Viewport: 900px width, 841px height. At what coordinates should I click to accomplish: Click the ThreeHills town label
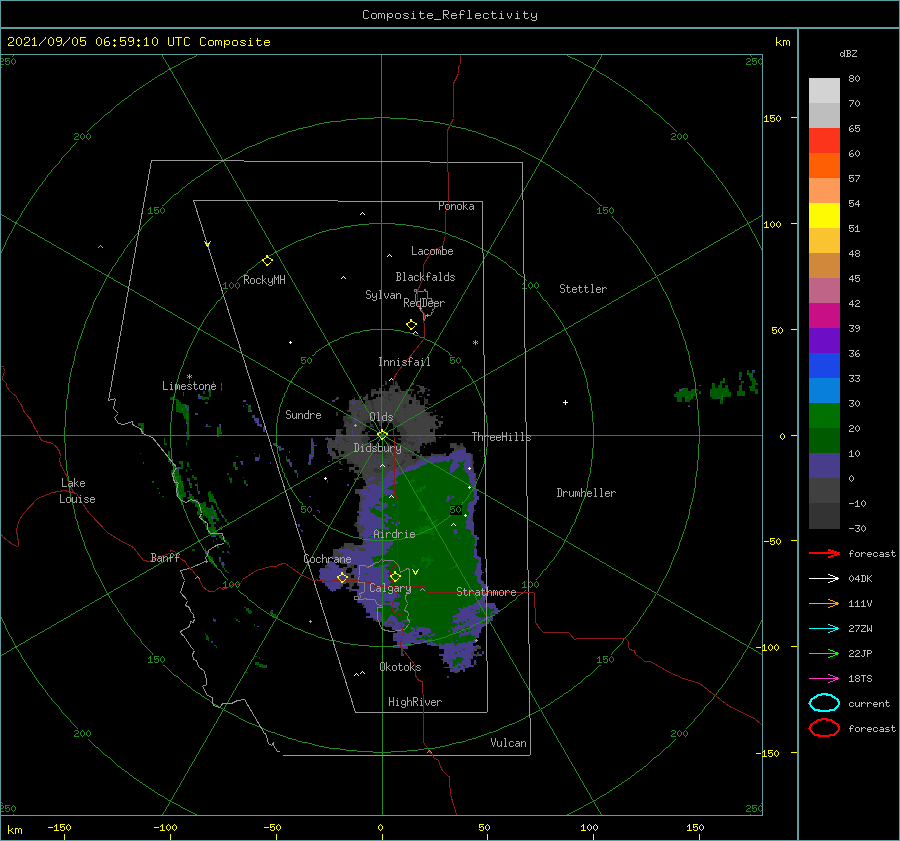coord(501,437)
